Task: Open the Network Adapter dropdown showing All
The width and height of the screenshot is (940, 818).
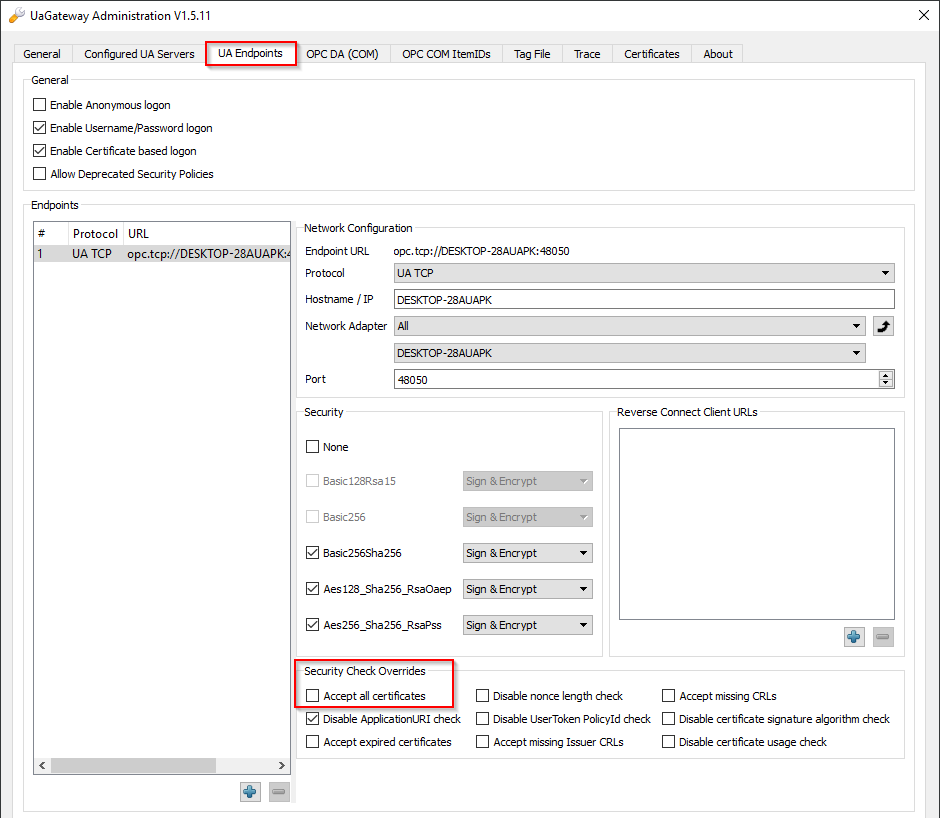Action: 629,326
